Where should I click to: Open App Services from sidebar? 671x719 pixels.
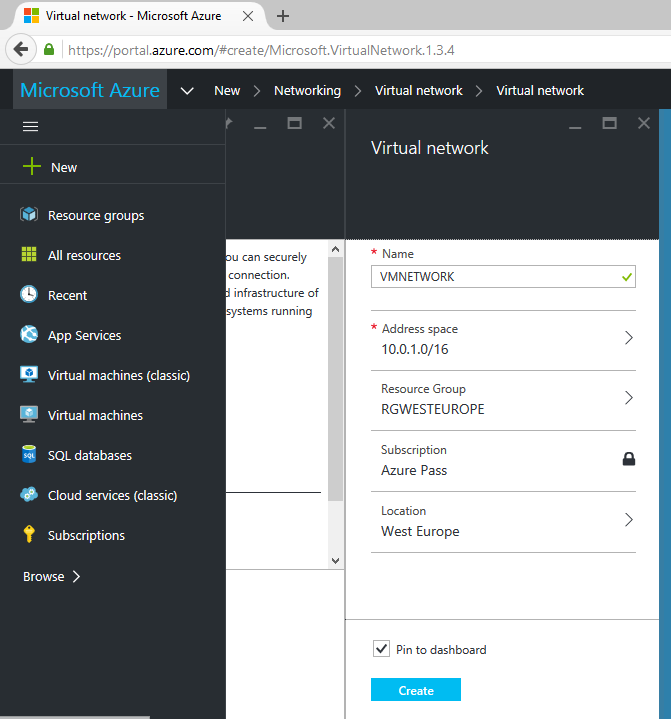(x=84, y=336)
